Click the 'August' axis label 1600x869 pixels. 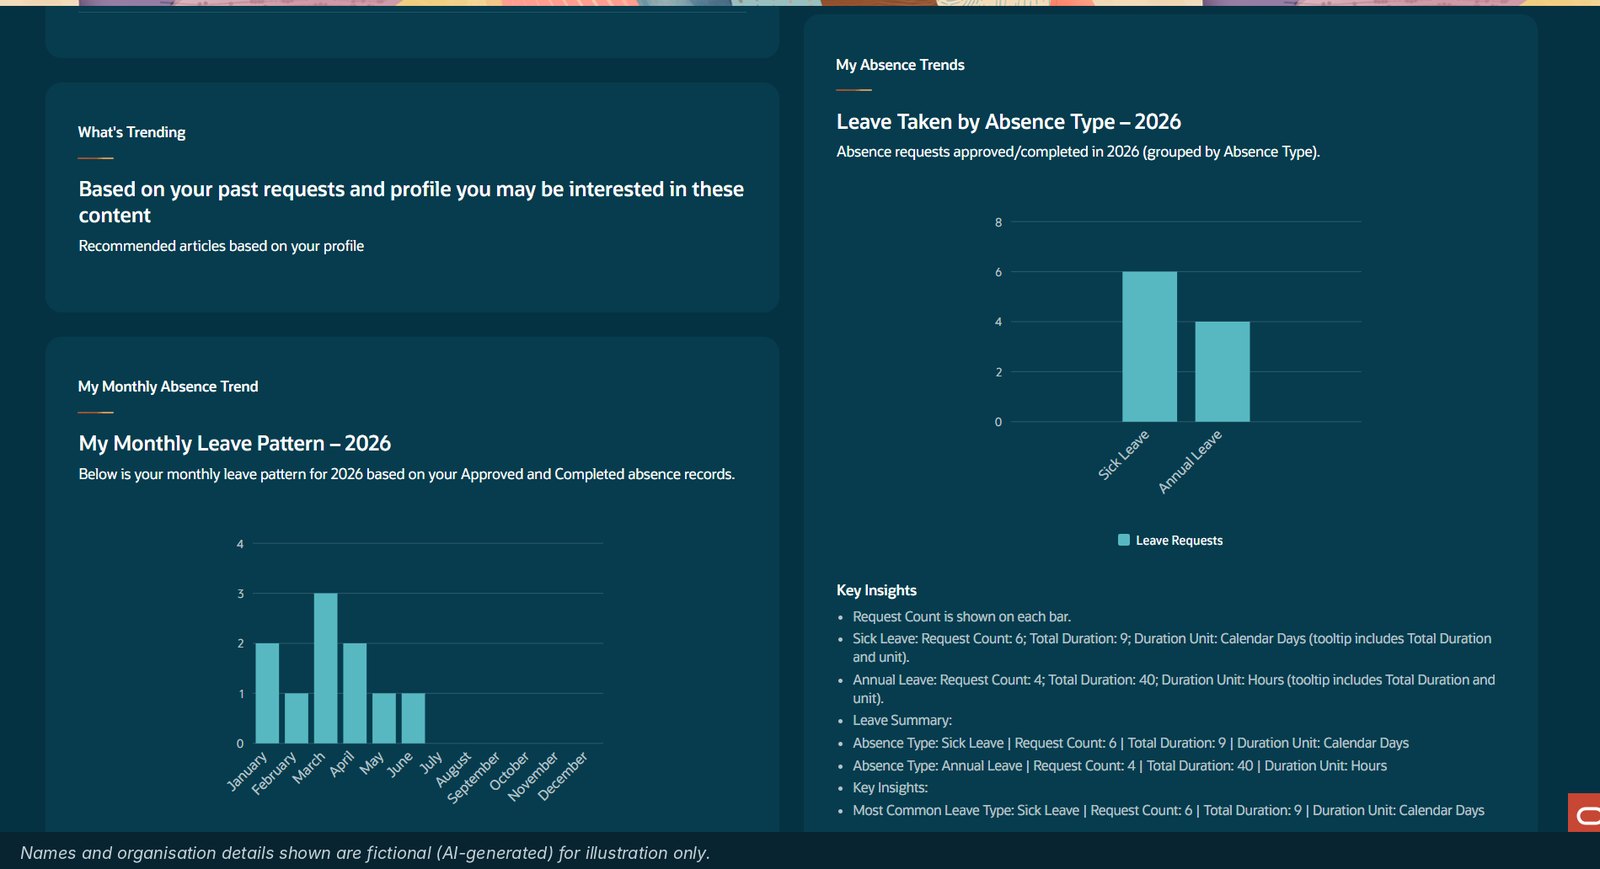(x=453, y=770)
